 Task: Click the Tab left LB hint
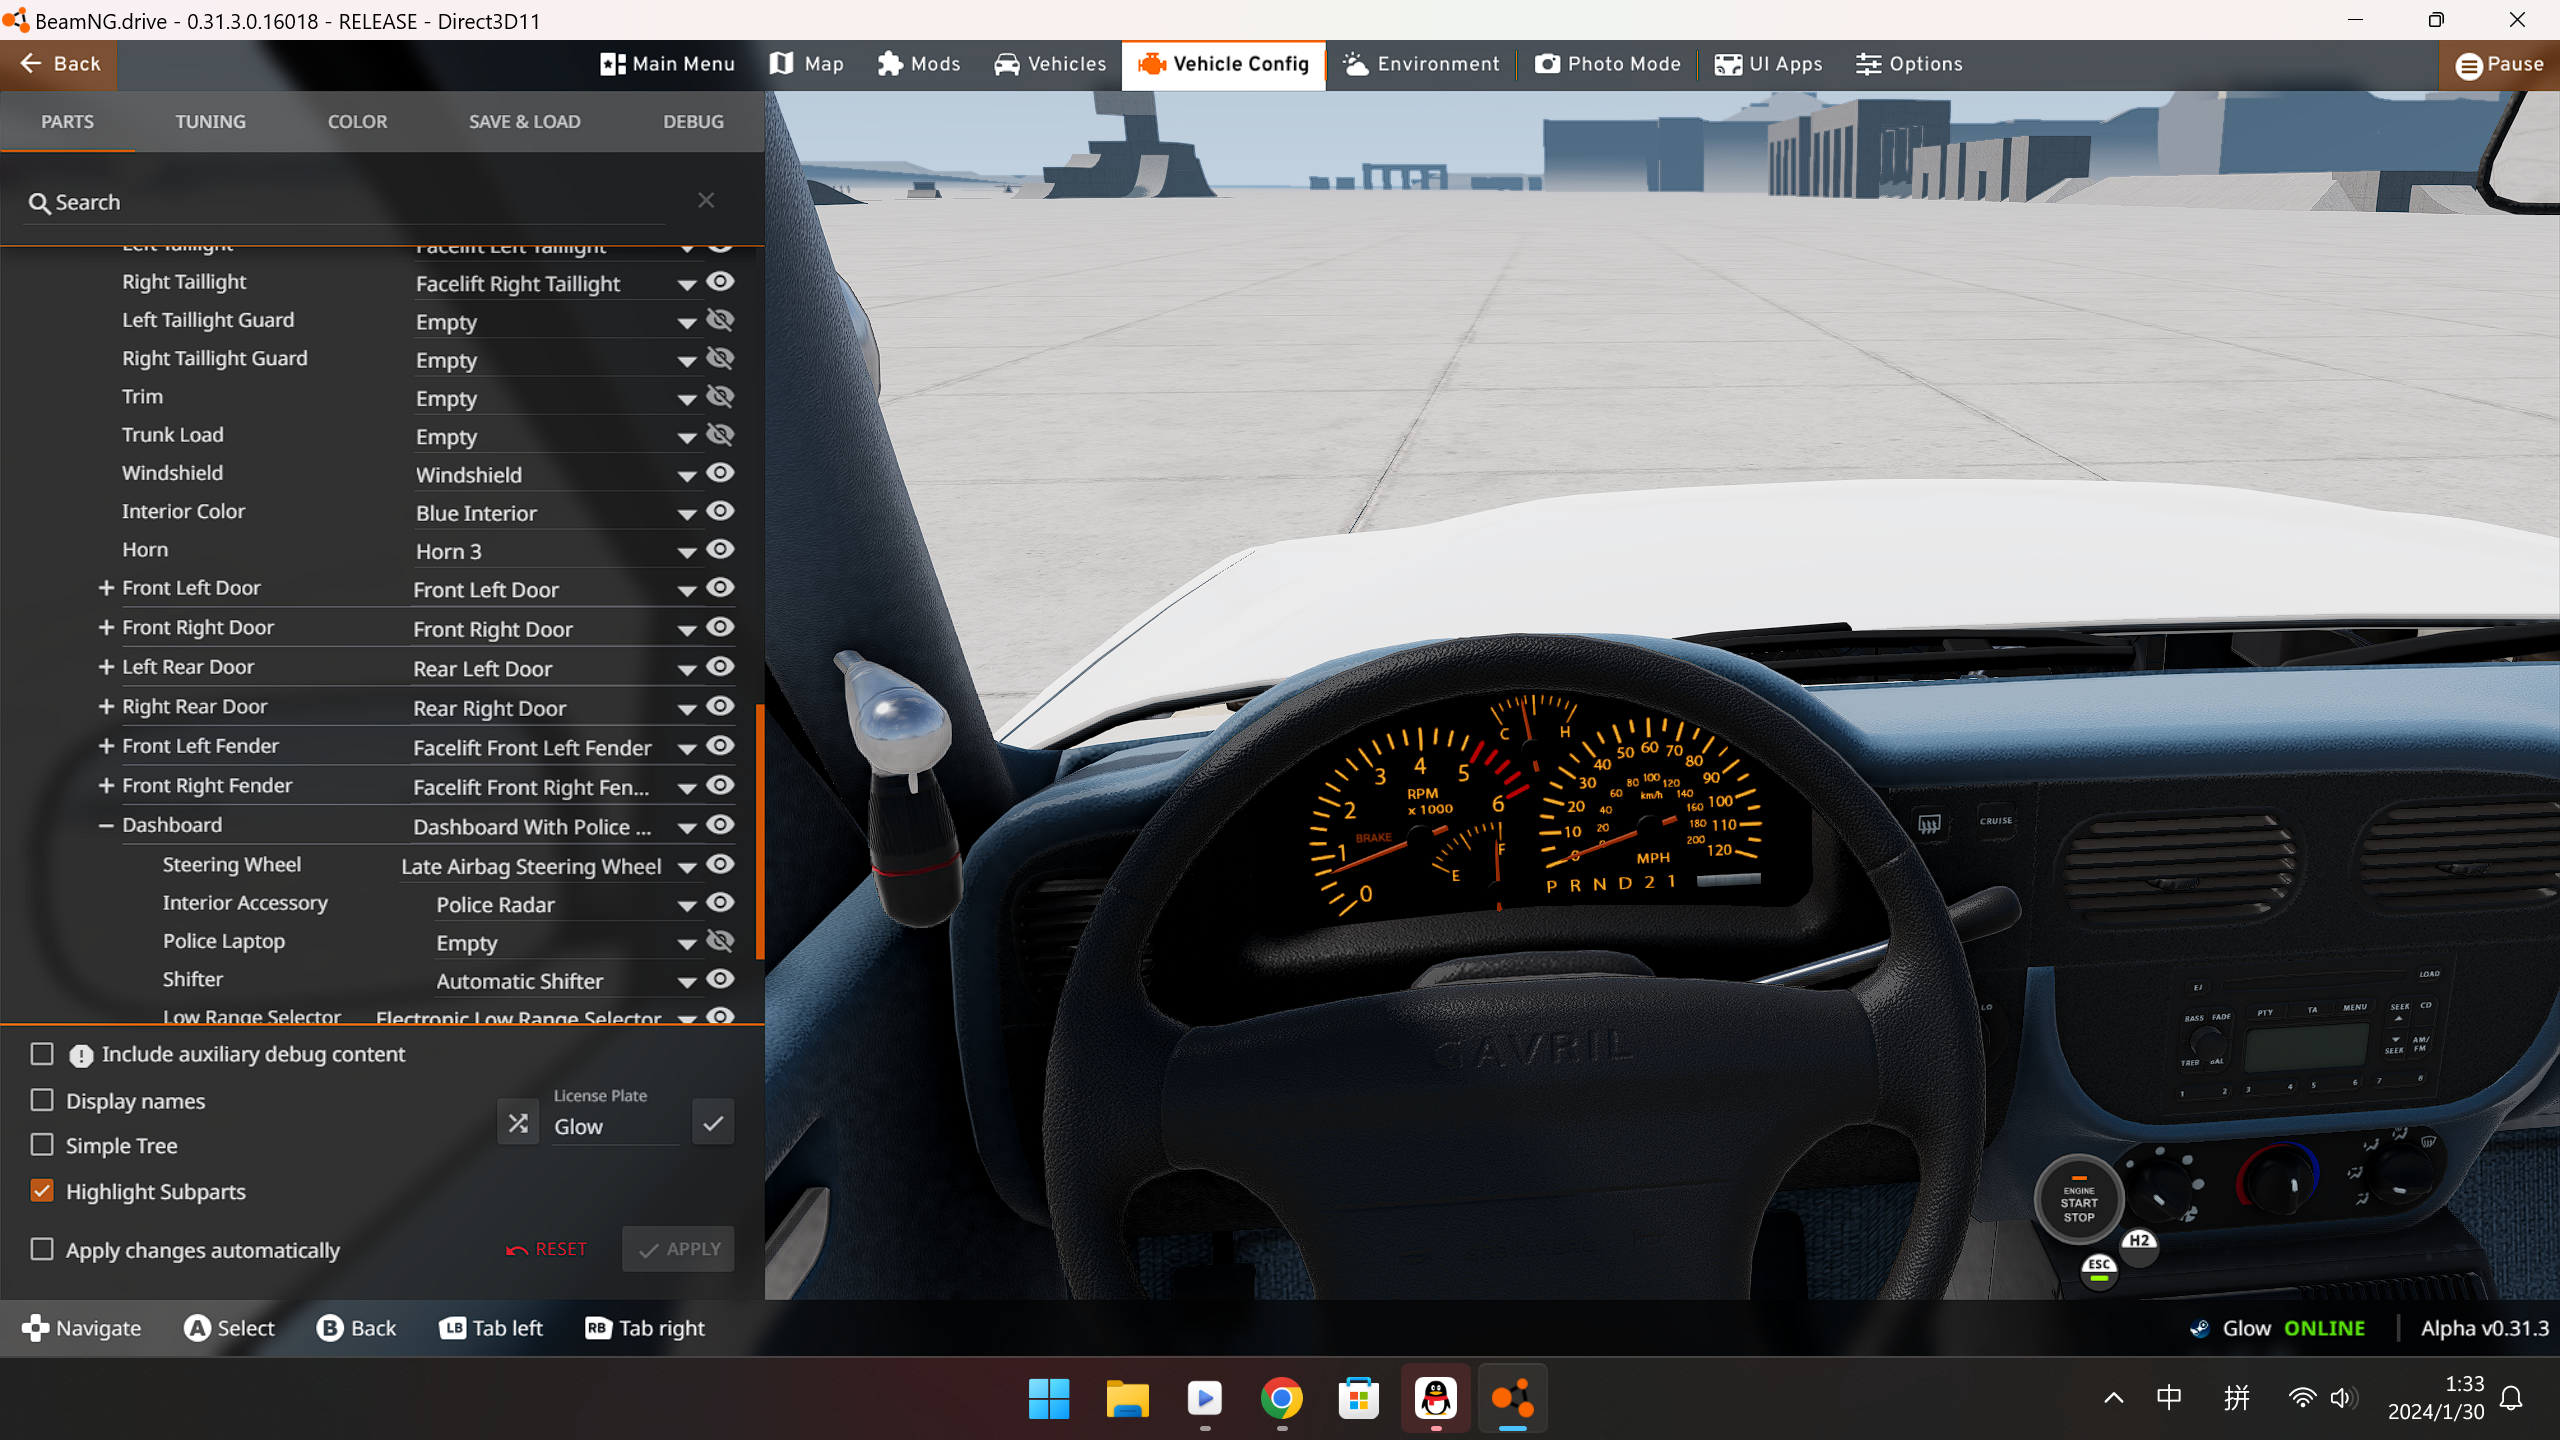pos(491,1328)
